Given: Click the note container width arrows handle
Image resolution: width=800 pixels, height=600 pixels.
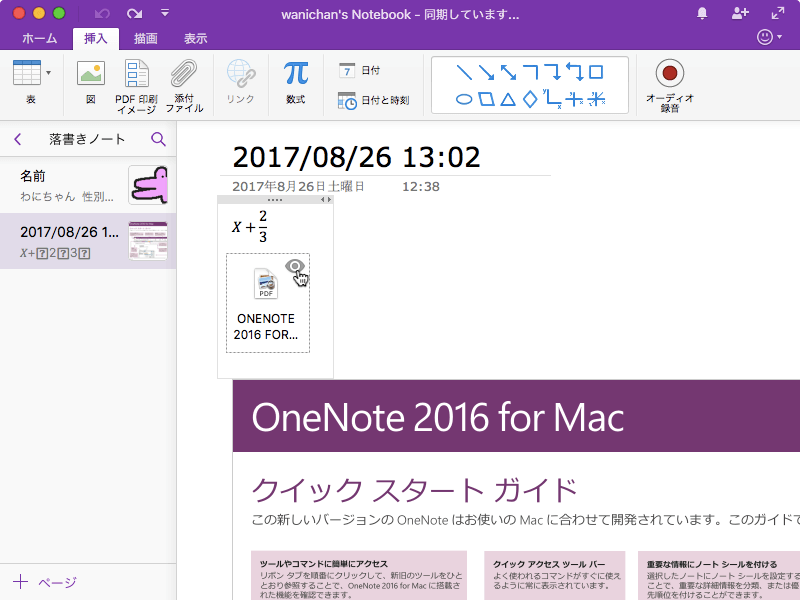Looking at the screenshot, I should pos(326,199).
